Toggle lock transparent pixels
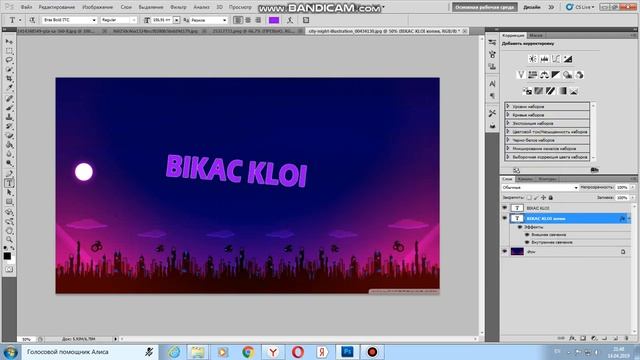Screen dimensions: 640x360 529,198
